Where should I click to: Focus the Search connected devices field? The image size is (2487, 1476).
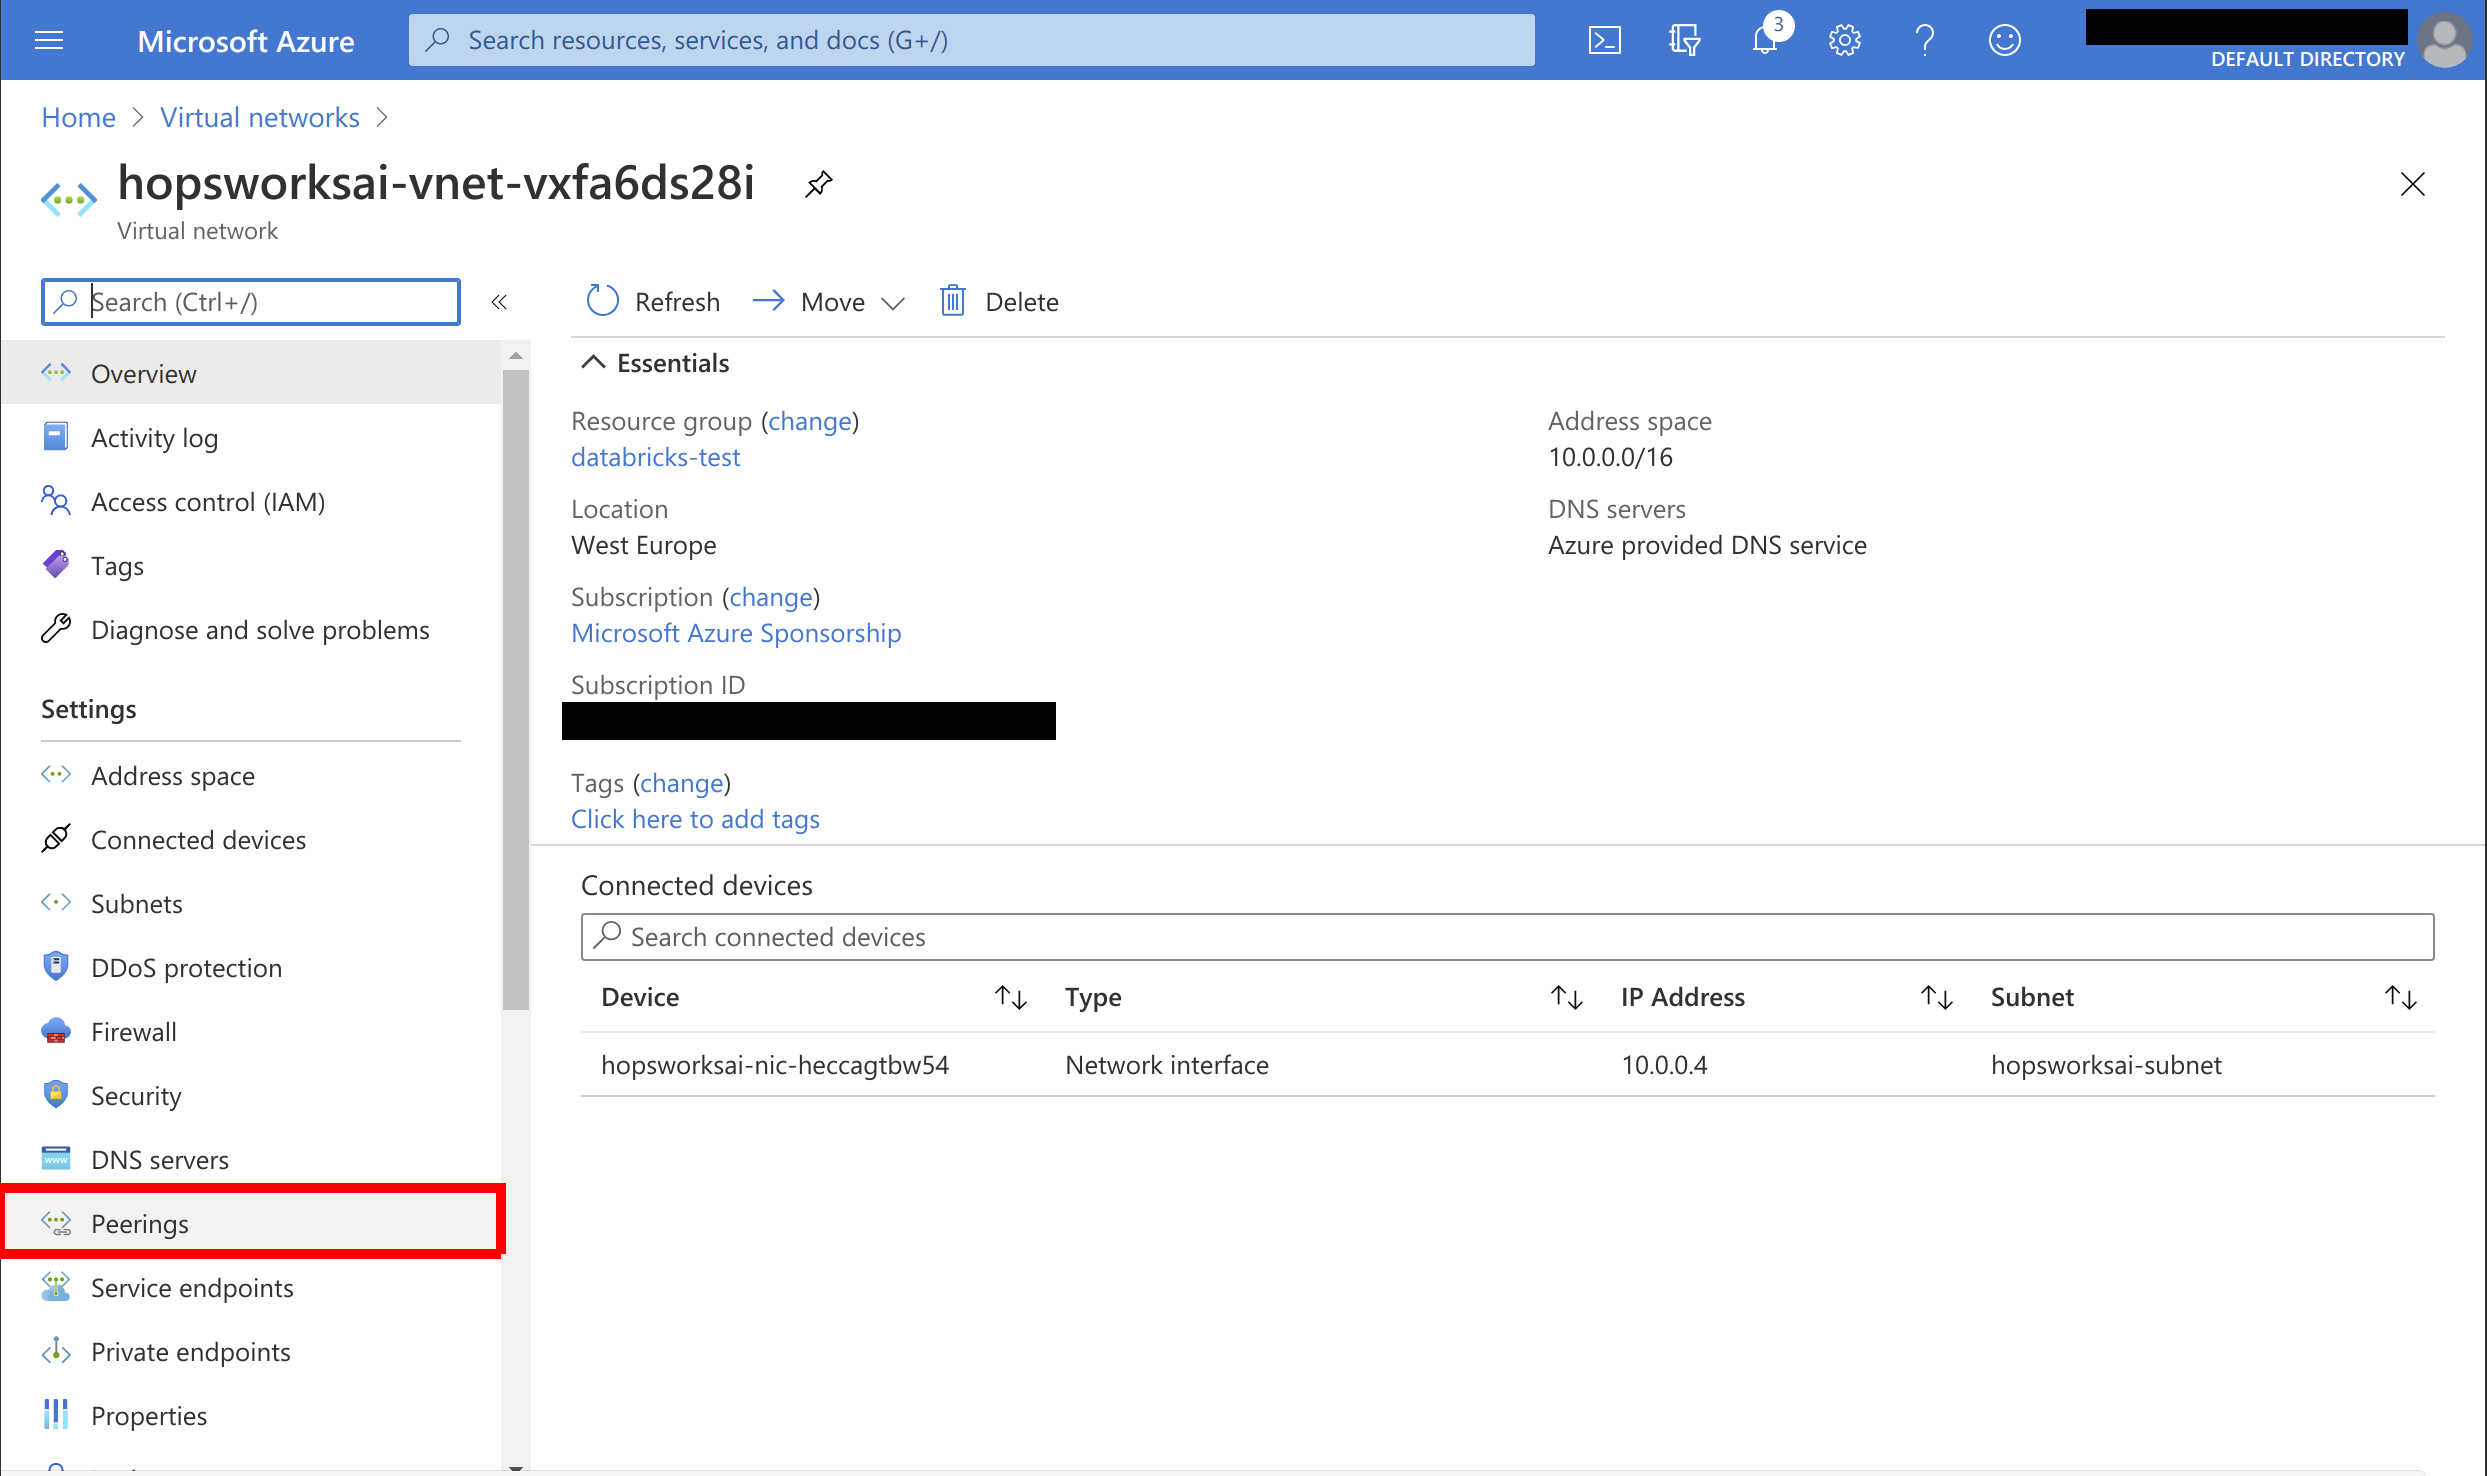coord(1506,937)
